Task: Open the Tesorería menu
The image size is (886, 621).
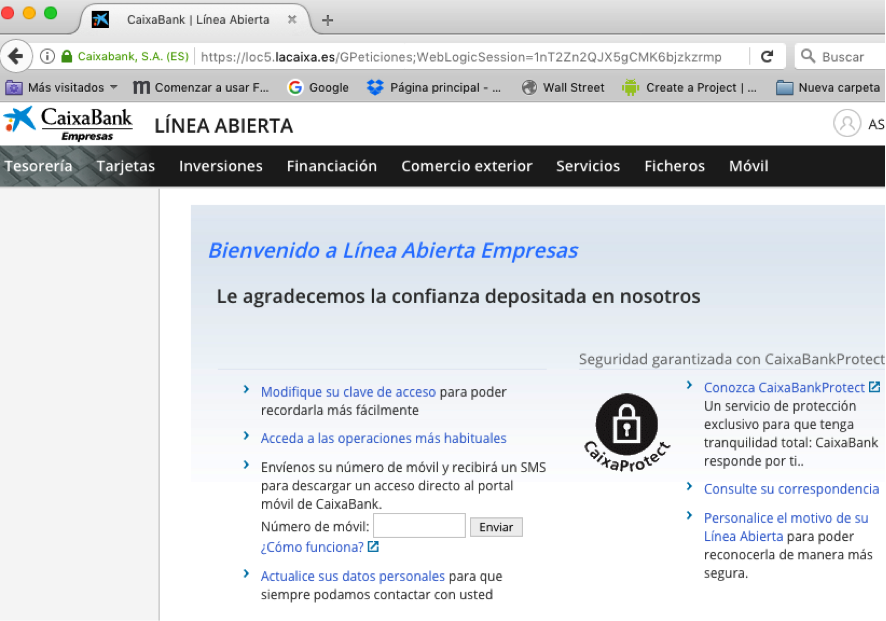Action: pyautogui.click(x=38, y=166)
